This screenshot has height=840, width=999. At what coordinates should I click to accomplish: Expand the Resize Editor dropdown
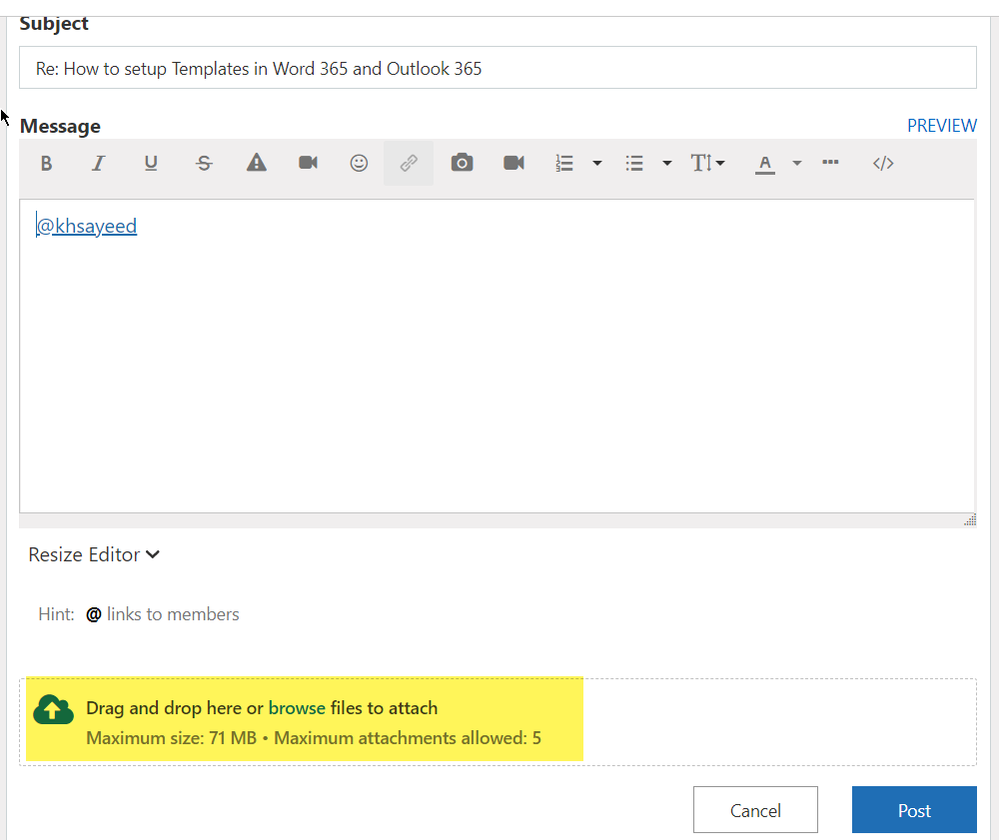[x=94, y=554]
